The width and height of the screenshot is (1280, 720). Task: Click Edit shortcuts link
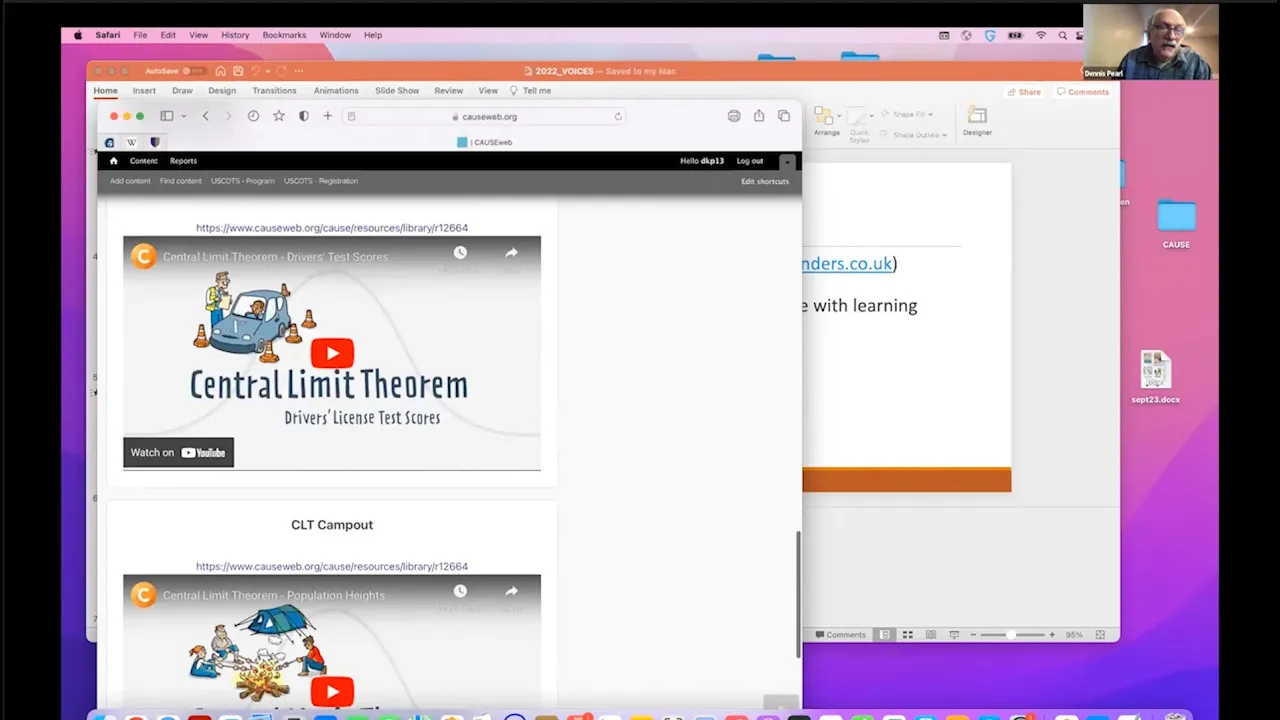(765, 181)
